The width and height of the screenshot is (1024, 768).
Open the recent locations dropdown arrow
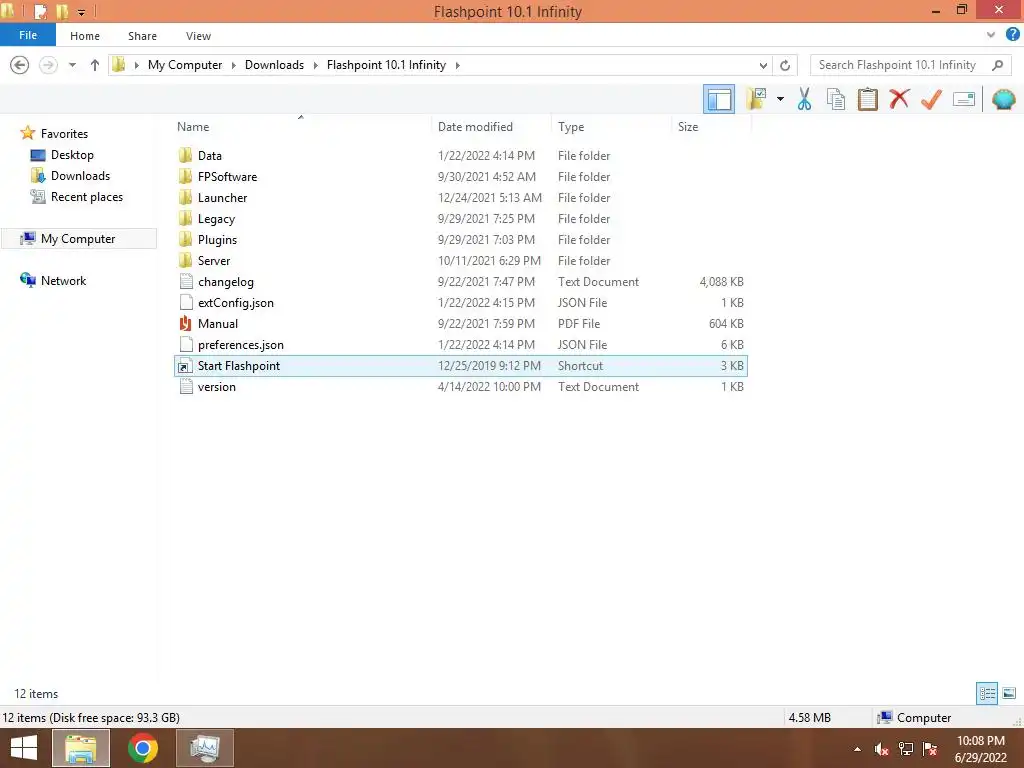pyautogui.click(x=72, y=65)
